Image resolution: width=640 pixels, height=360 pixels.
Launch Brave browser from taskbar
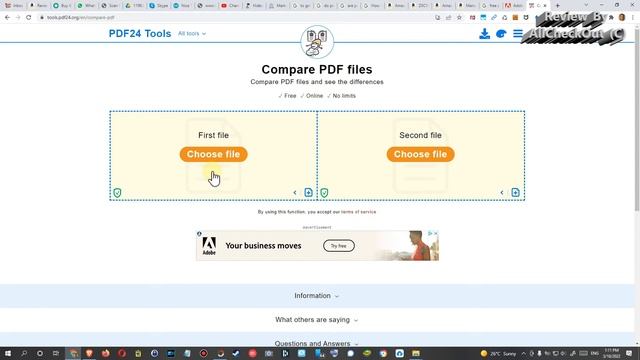click(x=89, y=353)
